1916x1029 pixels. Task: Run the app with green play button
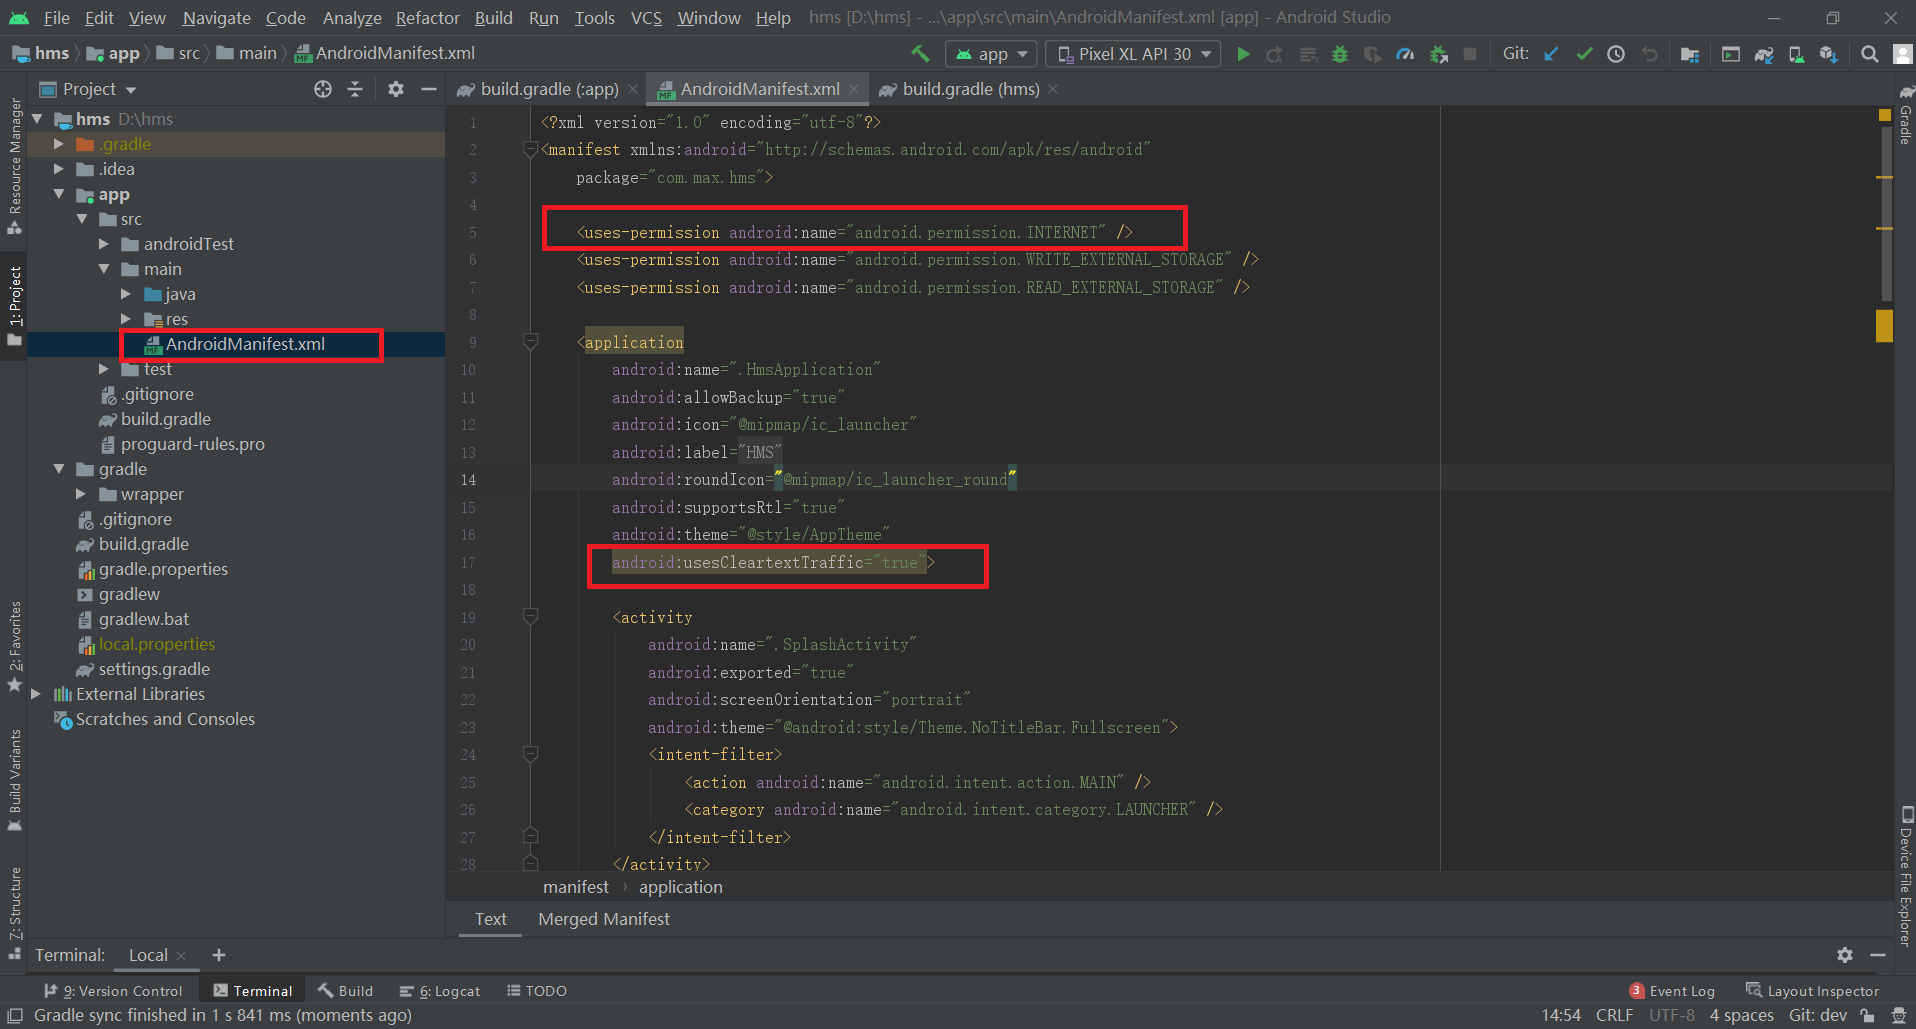[x=1243, y=54]
